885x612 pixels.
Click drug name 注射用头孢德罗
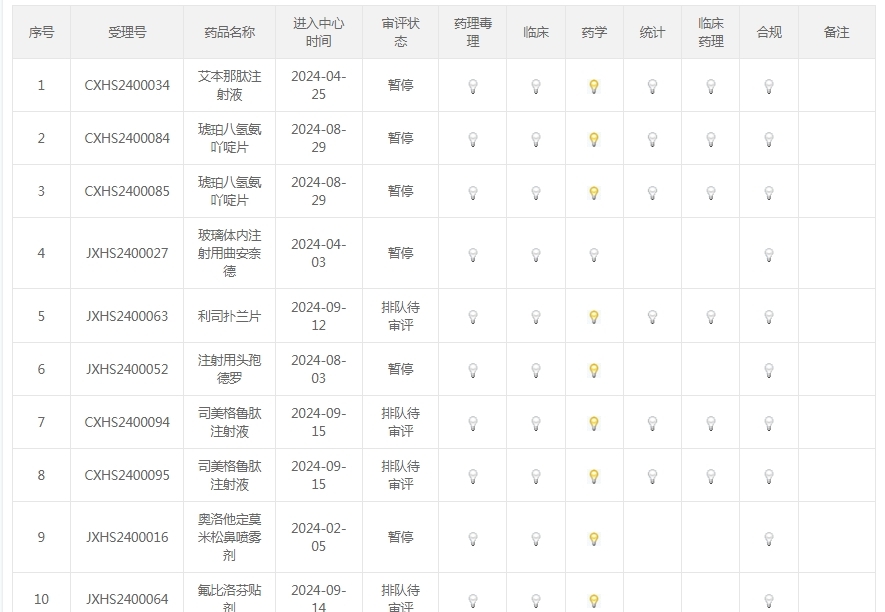229,369
